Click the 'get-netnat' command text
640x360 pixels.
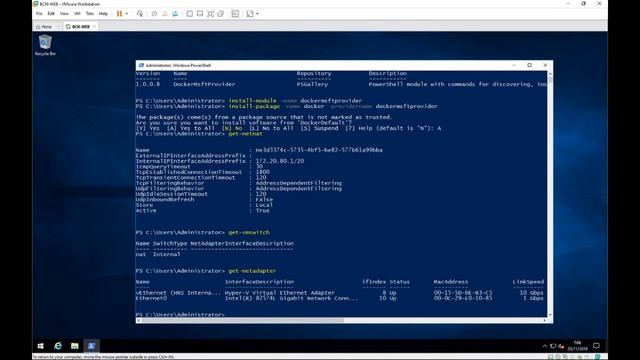click(245, 133)
